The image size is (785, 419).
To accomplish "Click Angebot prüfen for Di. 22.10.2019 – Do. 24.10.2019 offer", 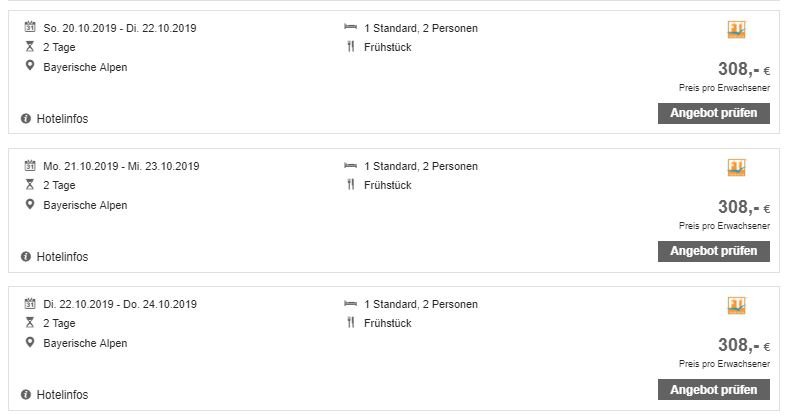I will (x=713, y=389).
